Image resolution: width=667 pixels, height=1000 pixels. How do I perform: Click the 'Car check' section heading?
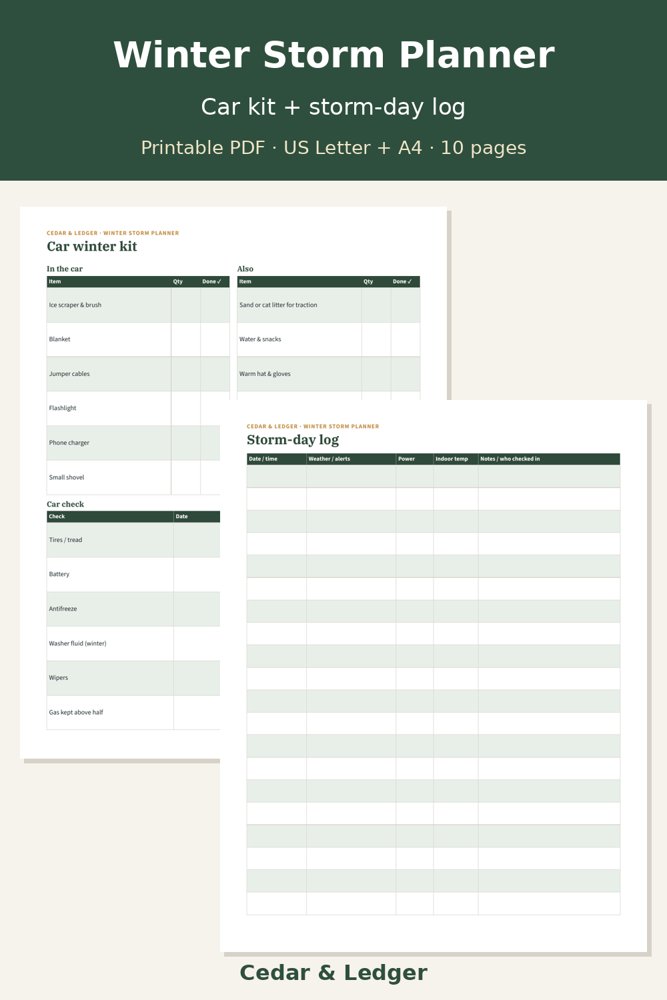point(65,504)
